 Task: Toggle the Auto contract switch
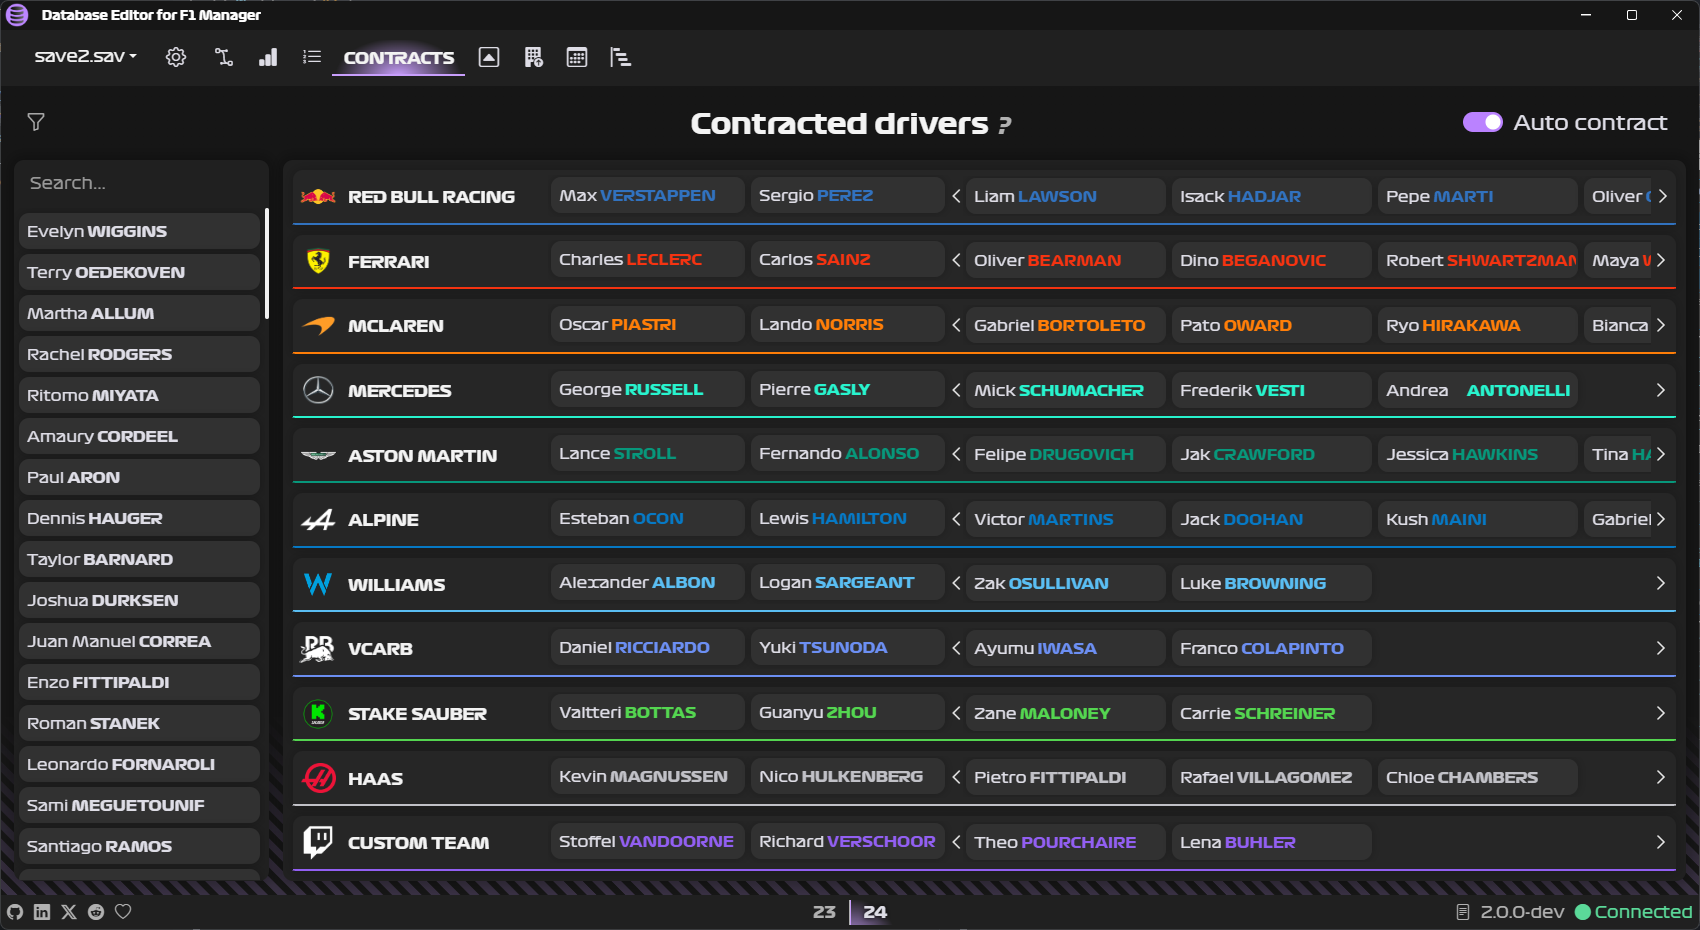(1482, 122)
